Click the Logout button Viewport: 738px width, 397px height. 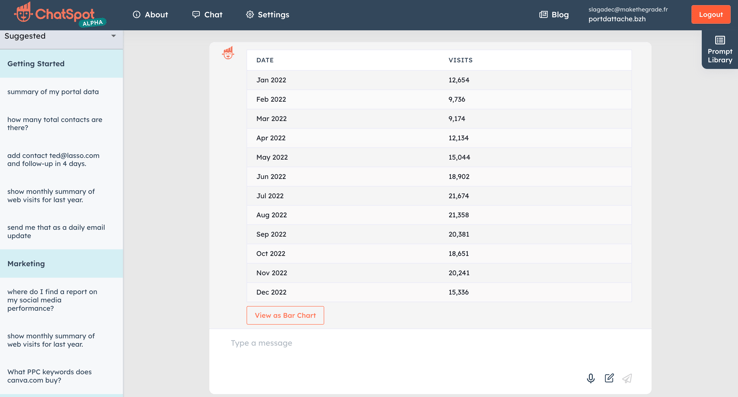pyautogui.click(x=711, y=15)
